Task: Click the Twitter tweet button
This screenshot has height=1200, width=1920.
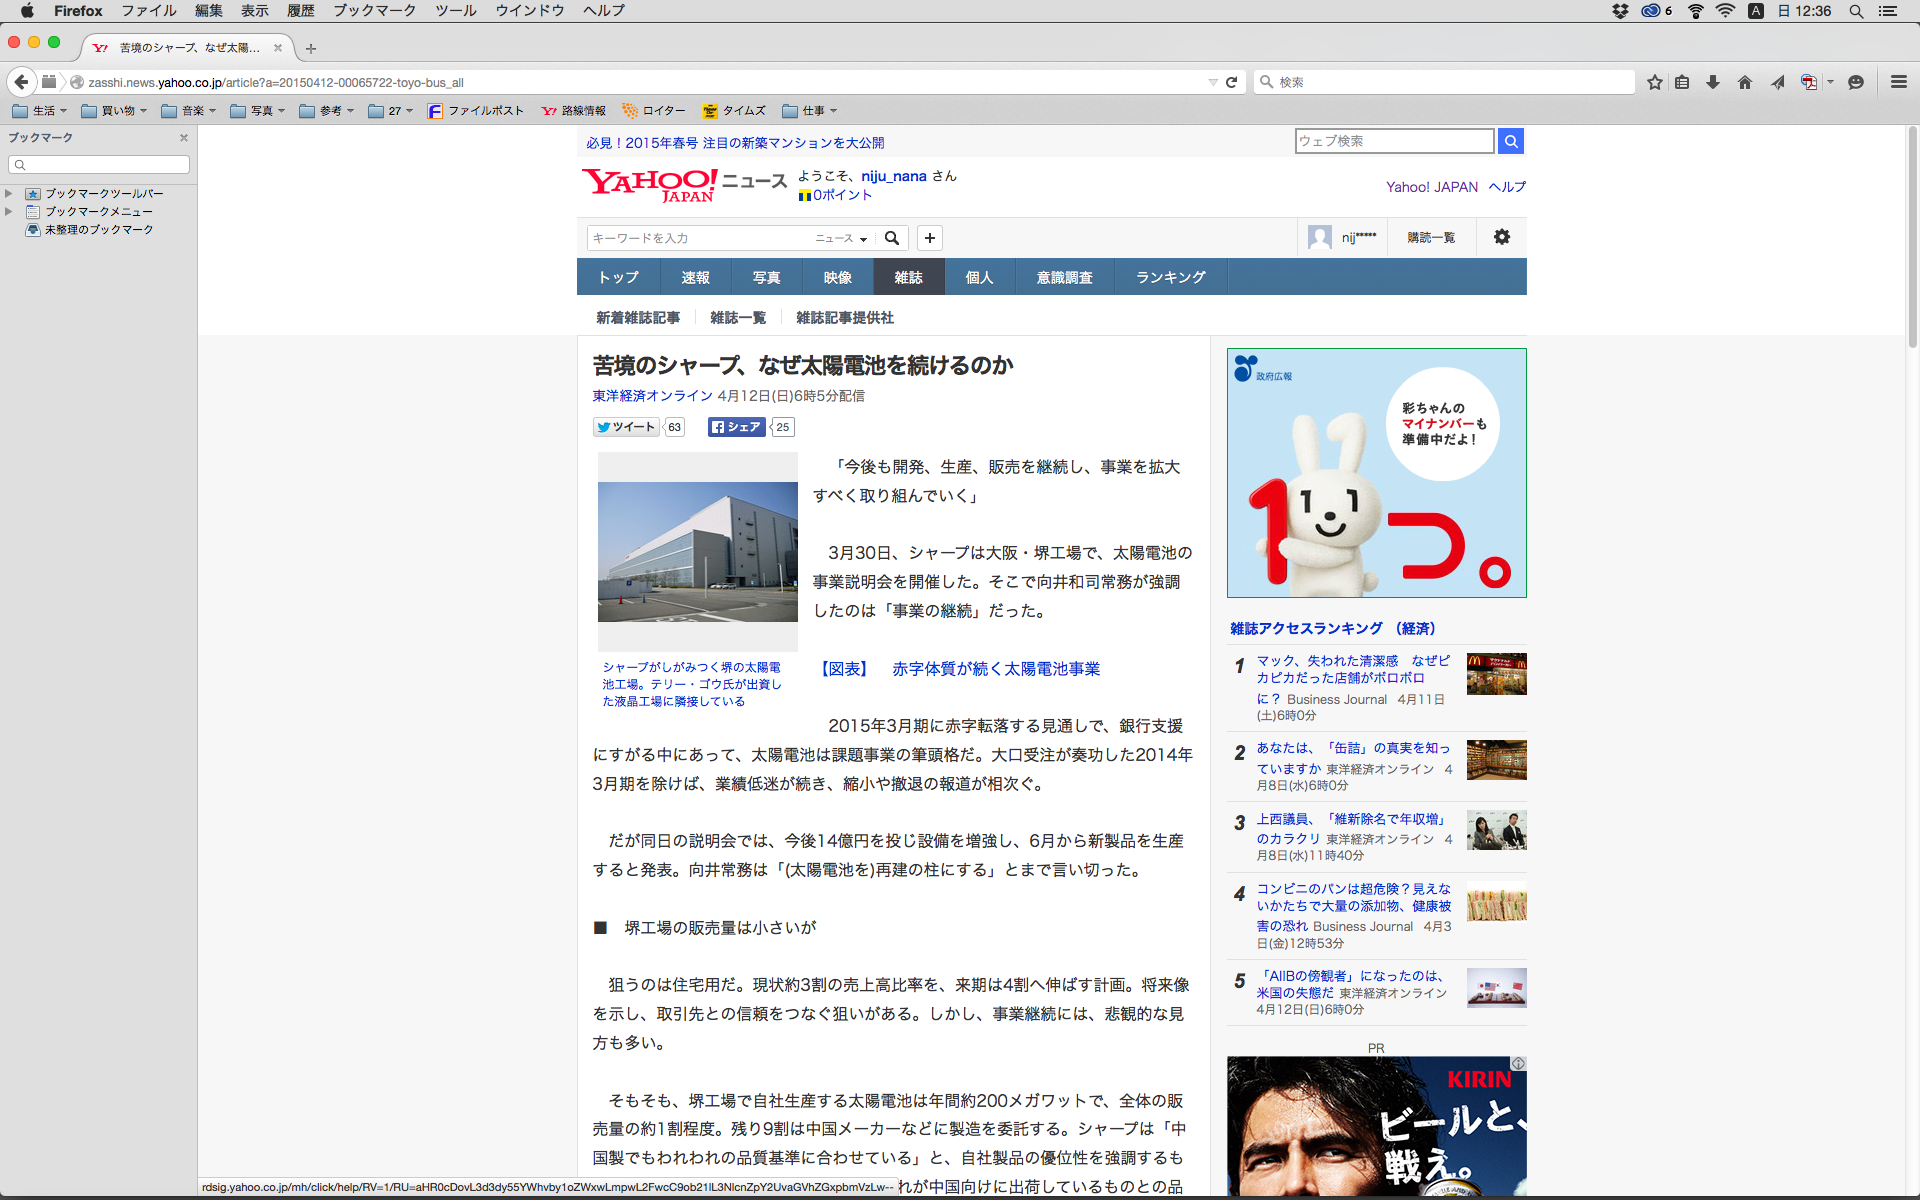Action: coord(627,427)
